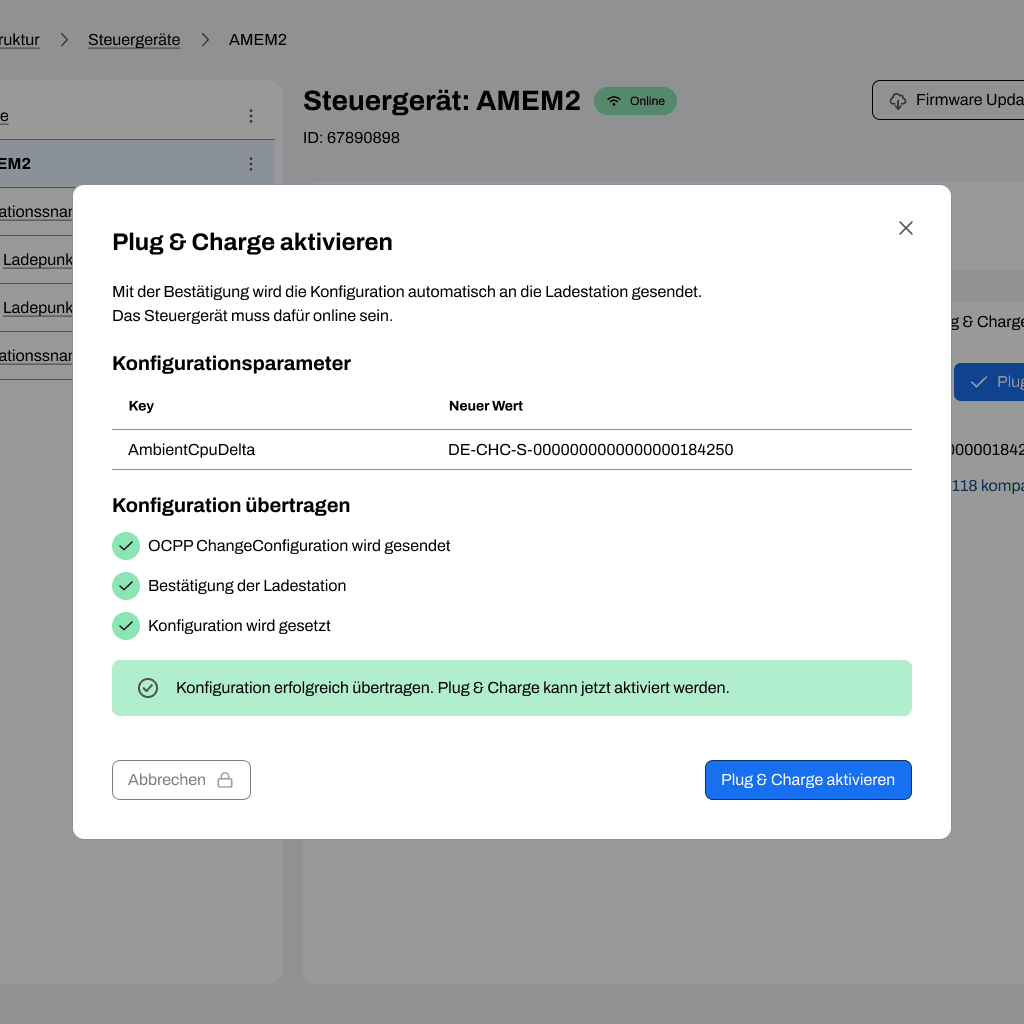Viewport: 1024px width, 1024px height.
Task: Click the ID: 67890898 text
Action: 351,138
